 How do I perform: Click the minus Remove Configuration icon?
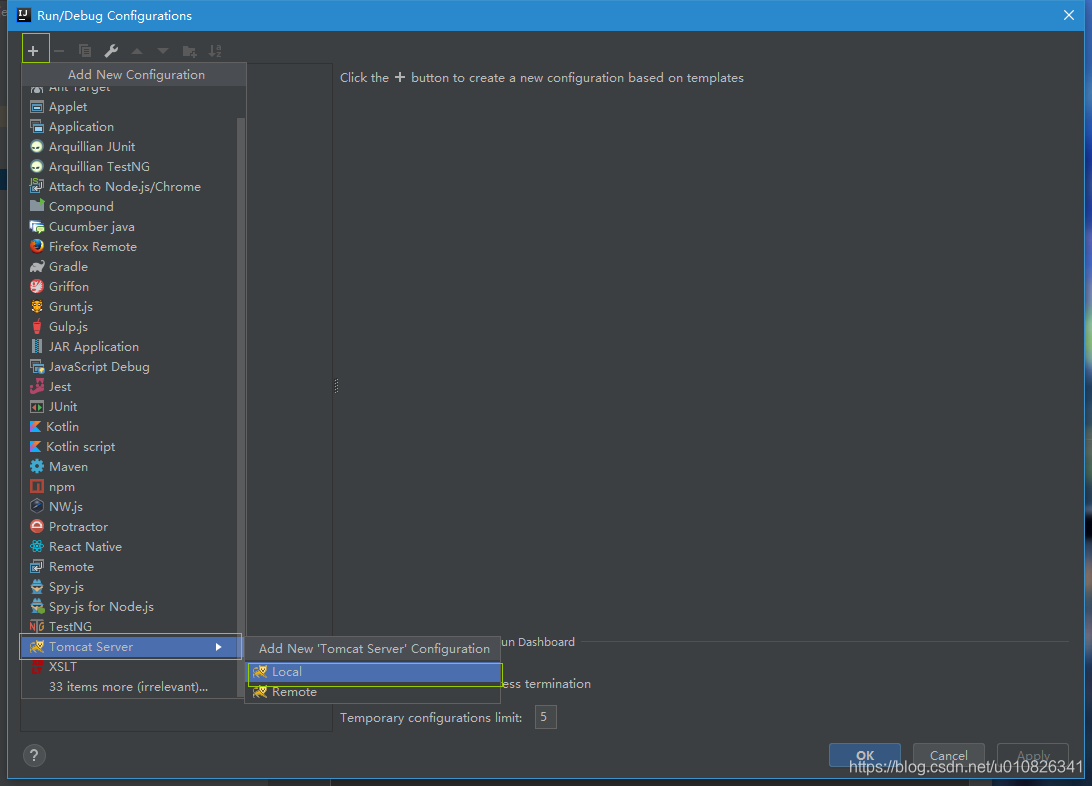pyautogui.click(x=59, y=51)
